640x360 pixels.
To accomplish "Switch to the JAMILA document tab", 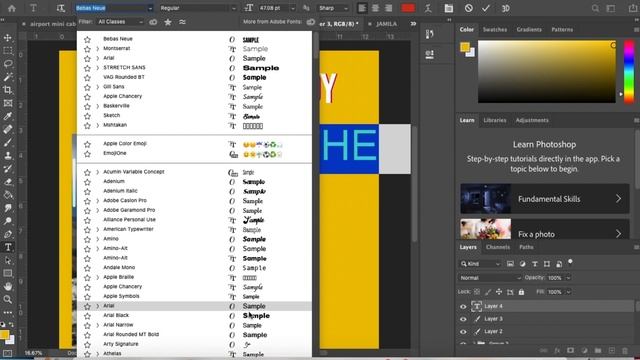I will (386, 24).
